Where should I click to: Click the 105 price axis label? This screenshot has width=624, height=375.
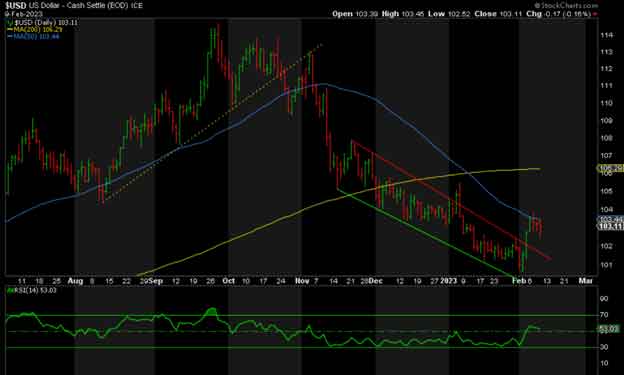(606, 191)
